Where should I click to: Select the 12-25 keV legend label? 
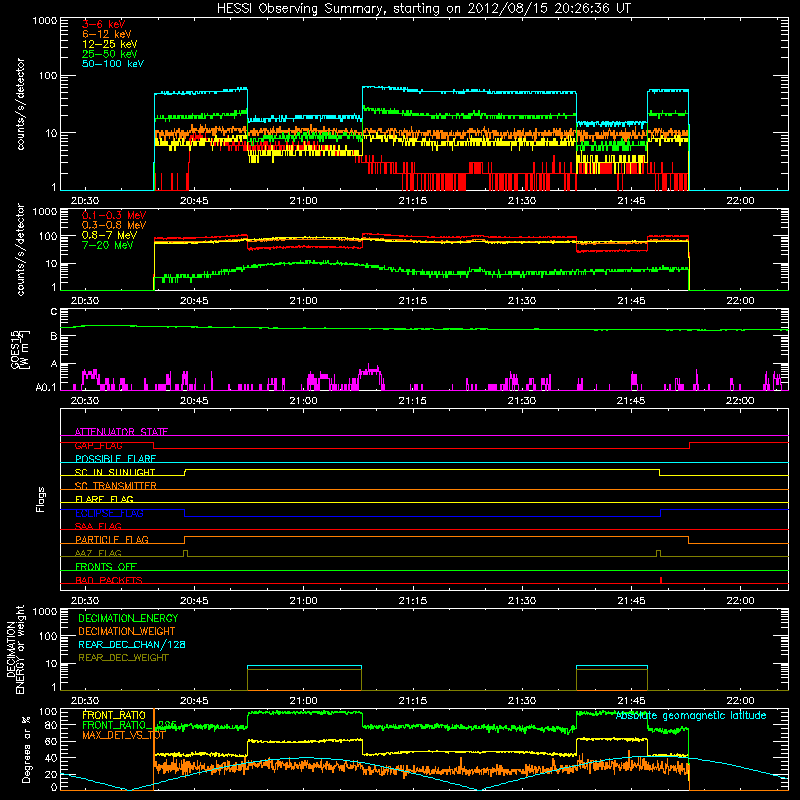tap(110, 44)
